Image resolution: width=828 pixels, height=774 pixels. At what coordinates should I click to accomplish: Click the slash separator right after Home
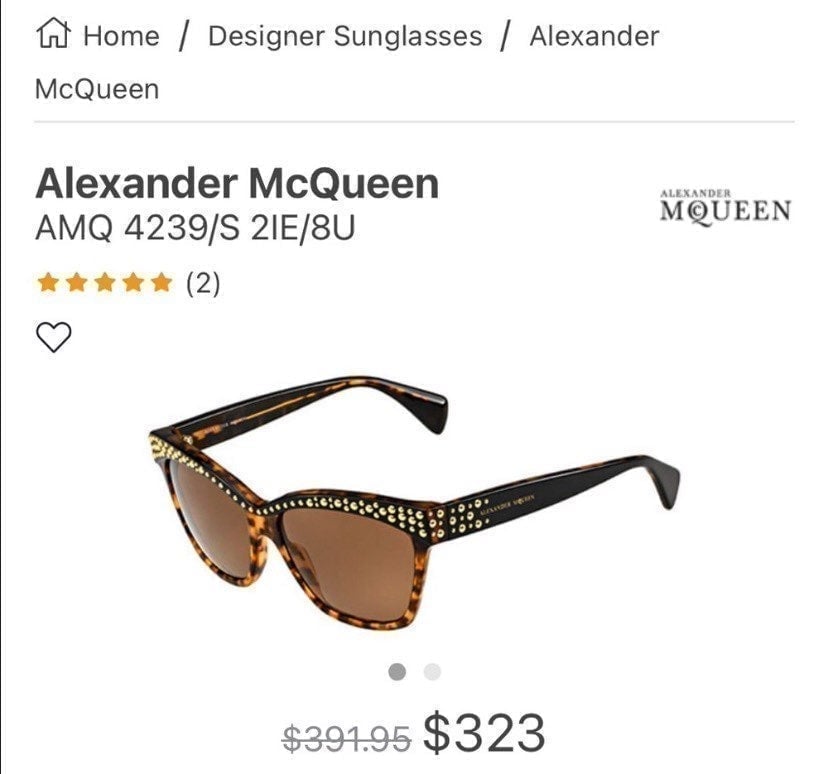point(183,36)
